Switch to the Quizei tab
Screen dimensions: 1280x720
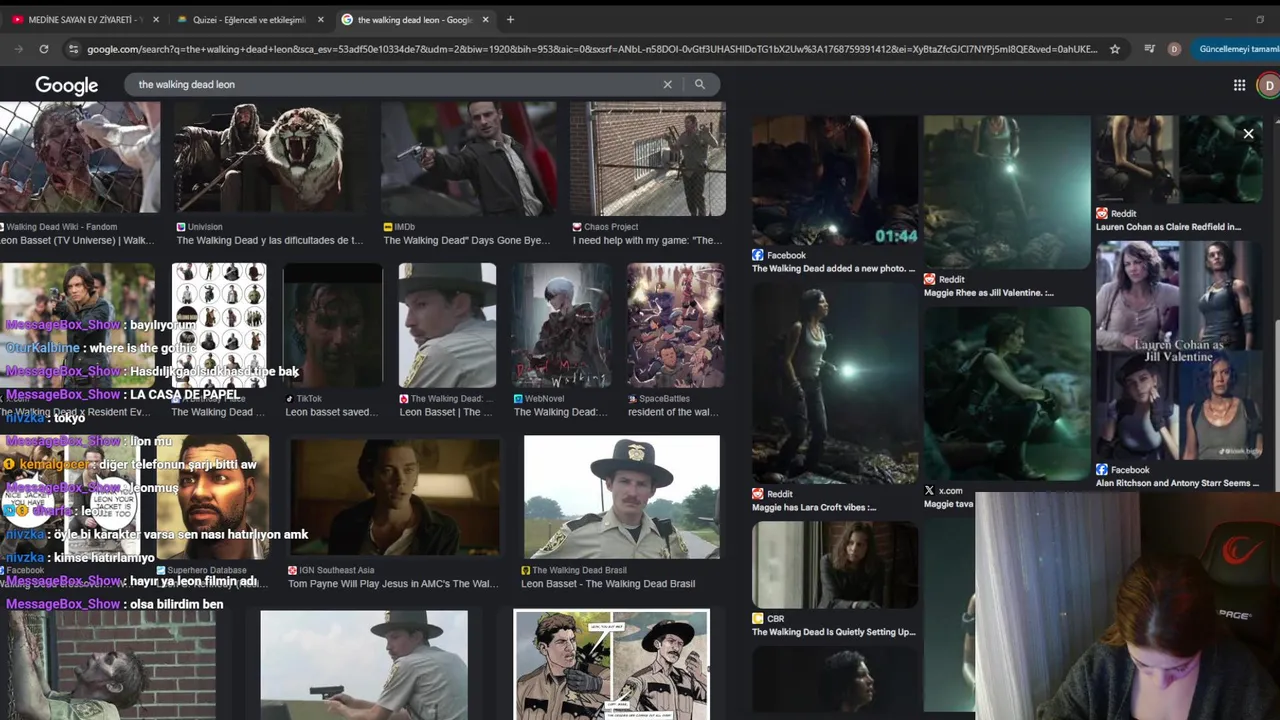point(250,19)
